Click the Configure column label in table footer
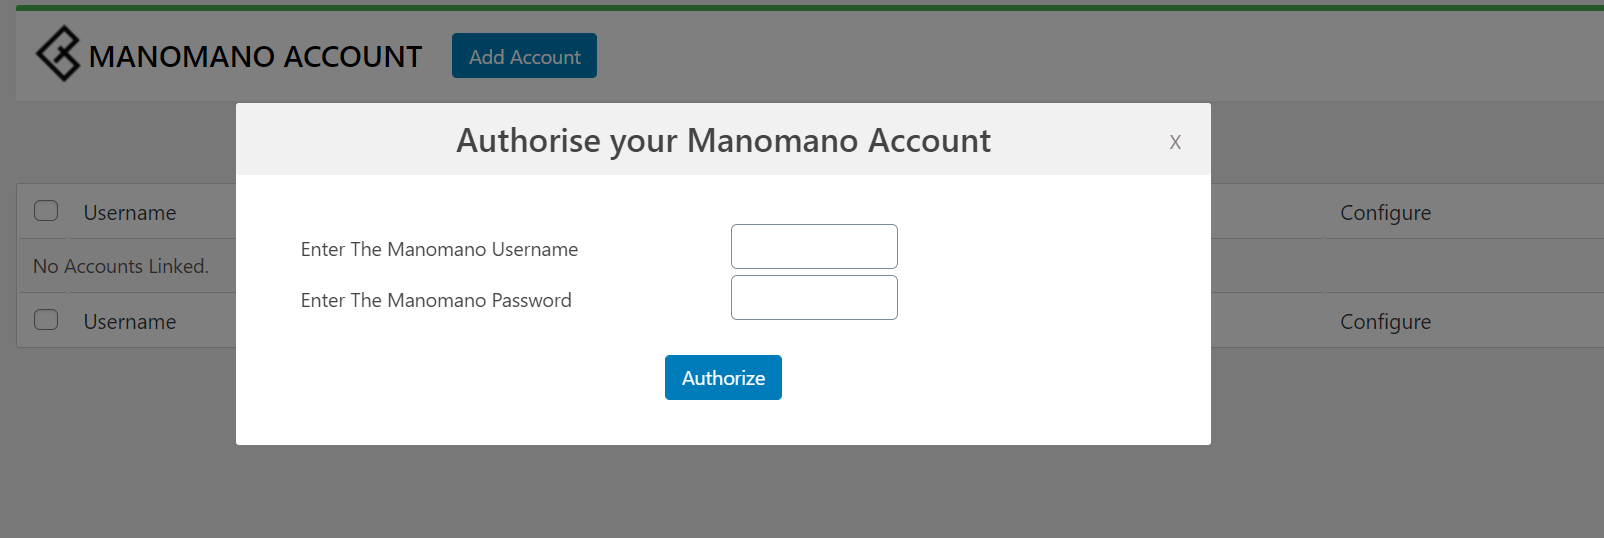 1385,322
